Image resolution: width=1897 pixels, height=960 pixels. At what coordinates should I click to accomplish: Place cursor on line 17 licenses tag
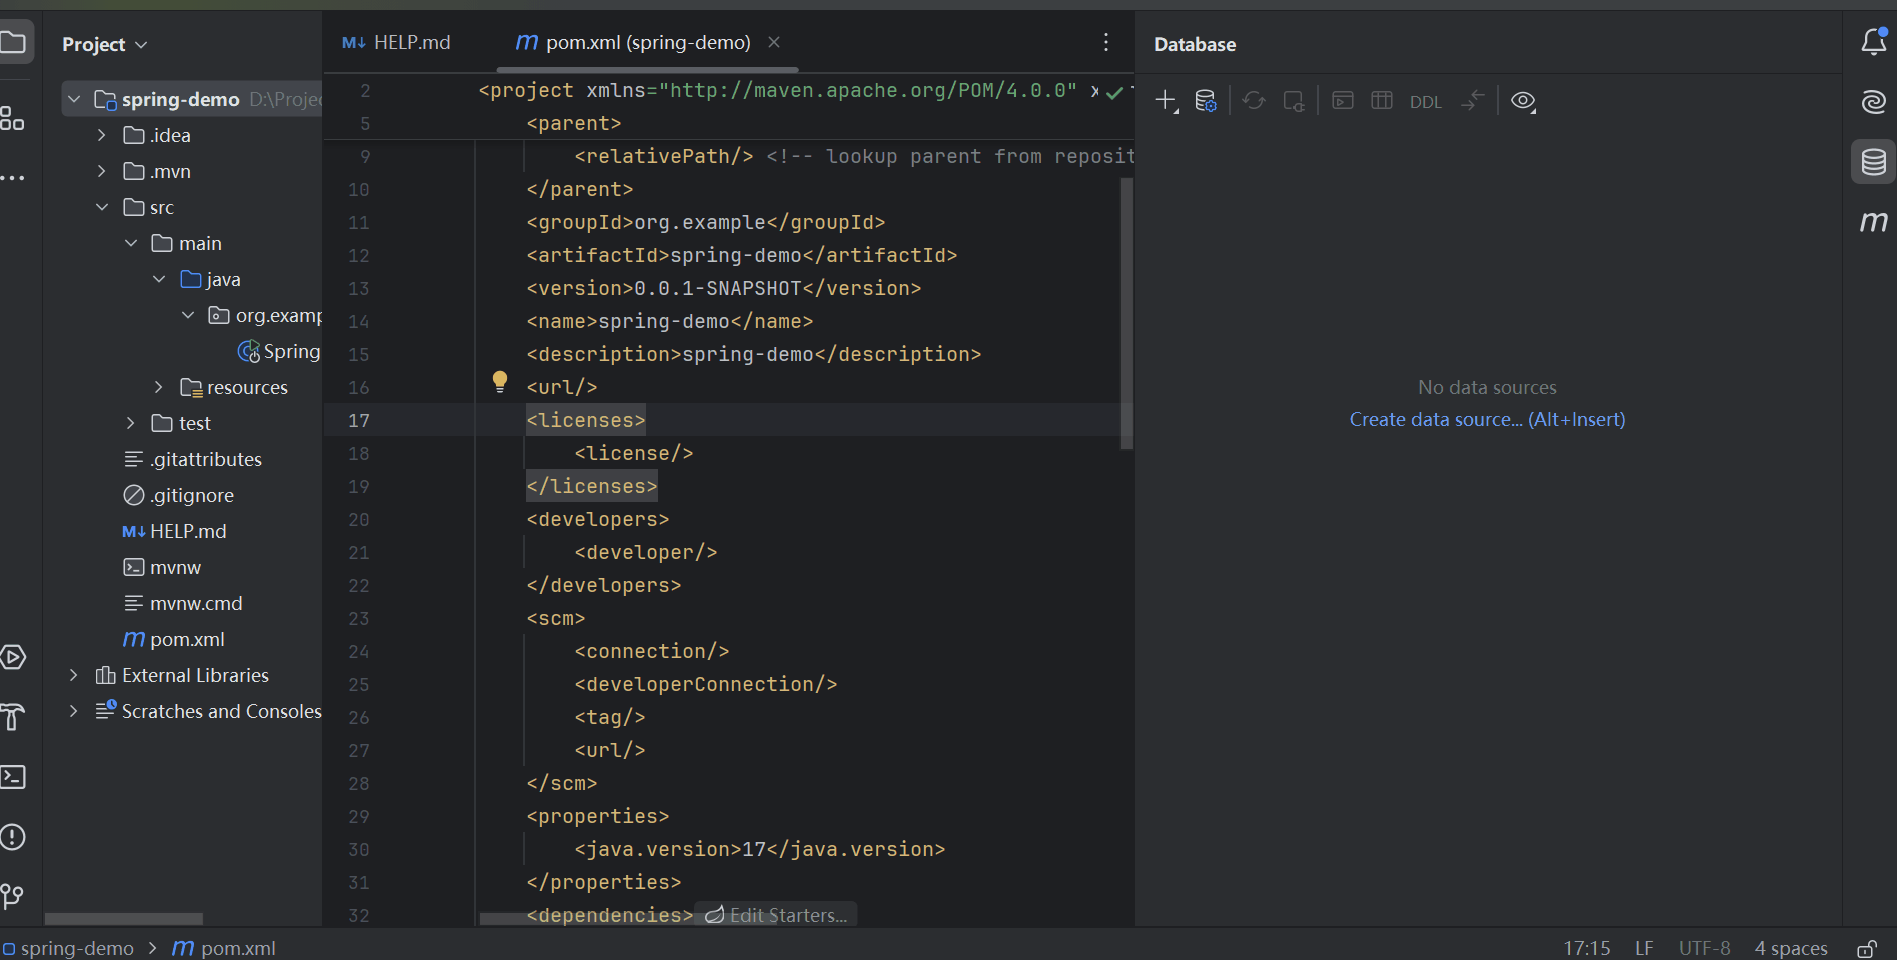586,420
